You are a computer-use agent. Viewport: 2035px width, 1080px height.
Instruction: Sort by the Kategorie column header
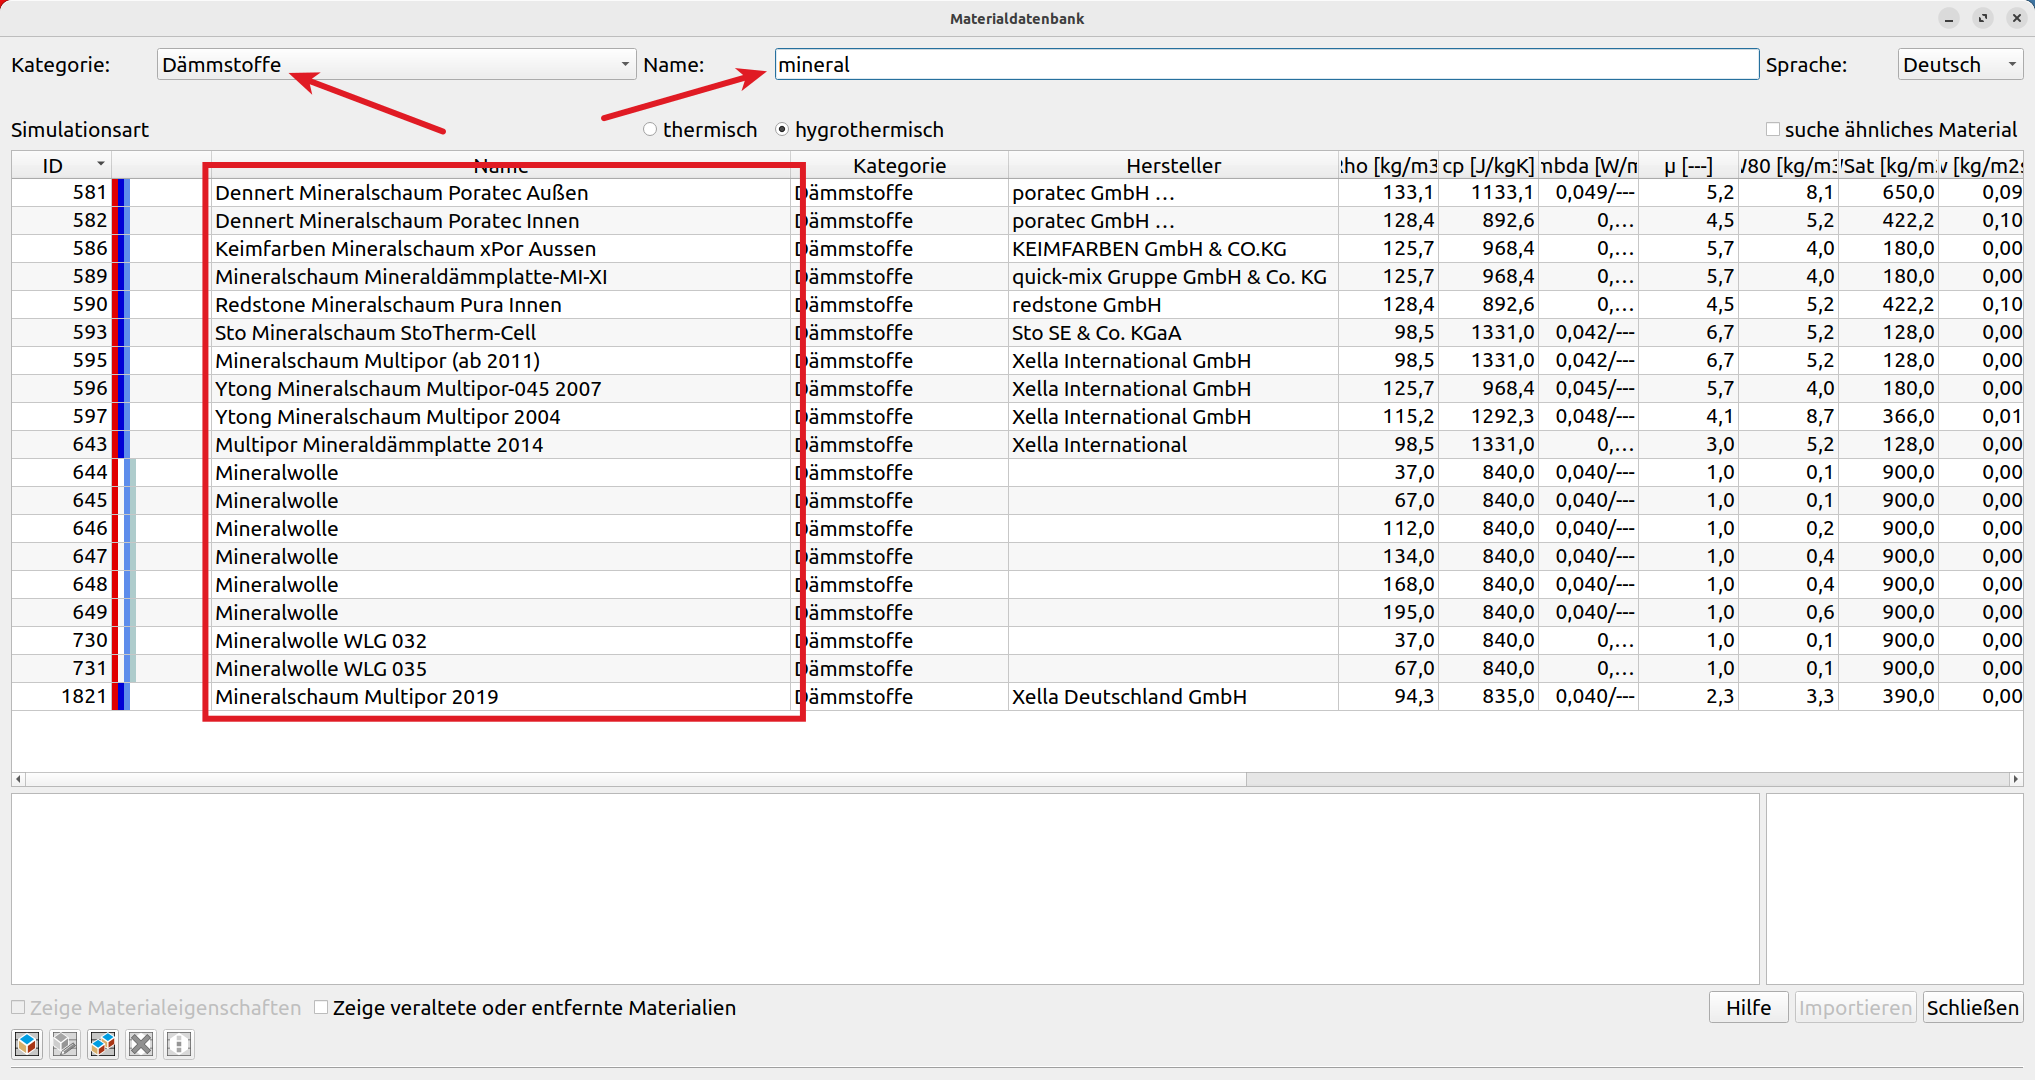point(899,165)
